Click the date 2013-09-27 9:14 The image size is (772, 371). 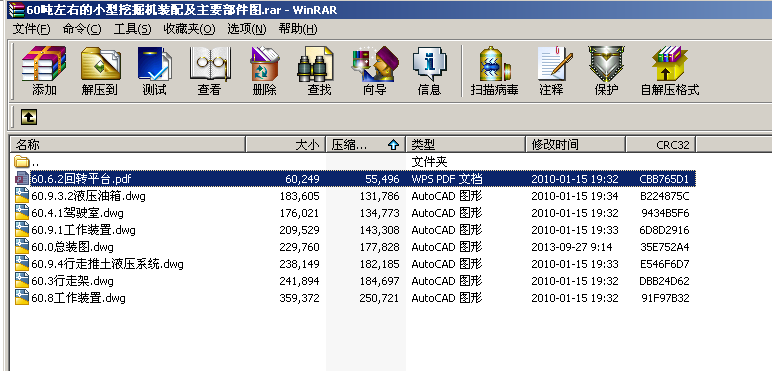572,247
